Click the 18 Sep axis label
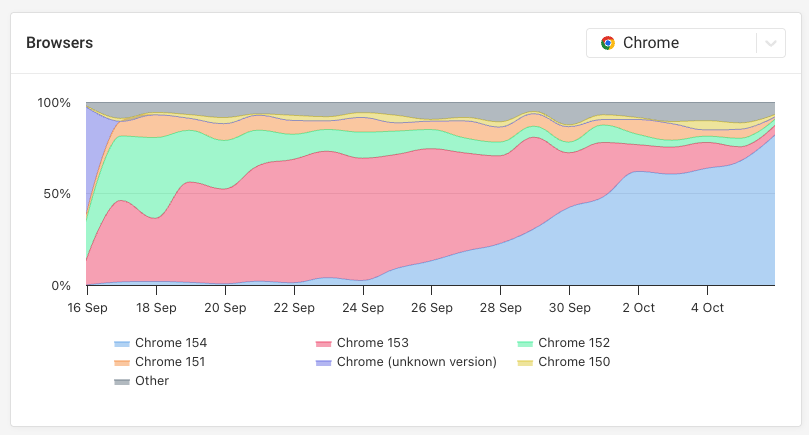Viewport: 809px width, 435px height. [156, 308]
